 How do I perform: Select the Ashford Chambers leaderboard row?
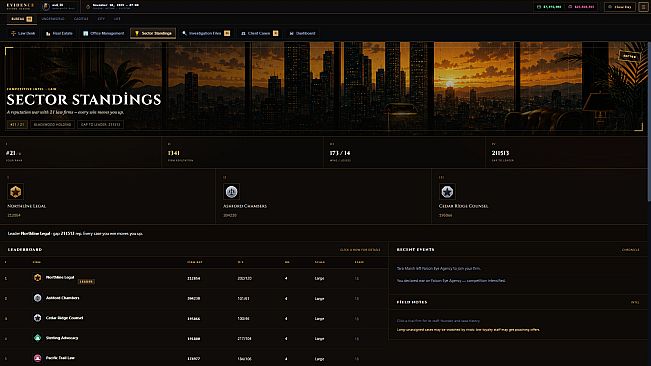194,298
